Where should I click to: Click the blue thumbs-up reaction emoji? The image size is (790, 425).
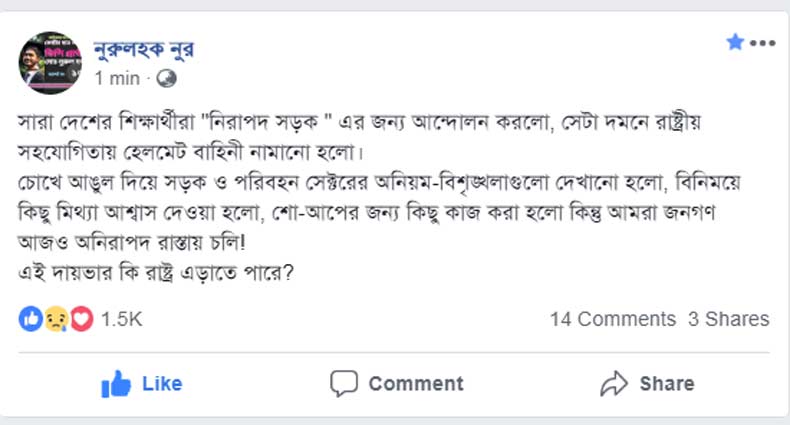tap(30, 319)
